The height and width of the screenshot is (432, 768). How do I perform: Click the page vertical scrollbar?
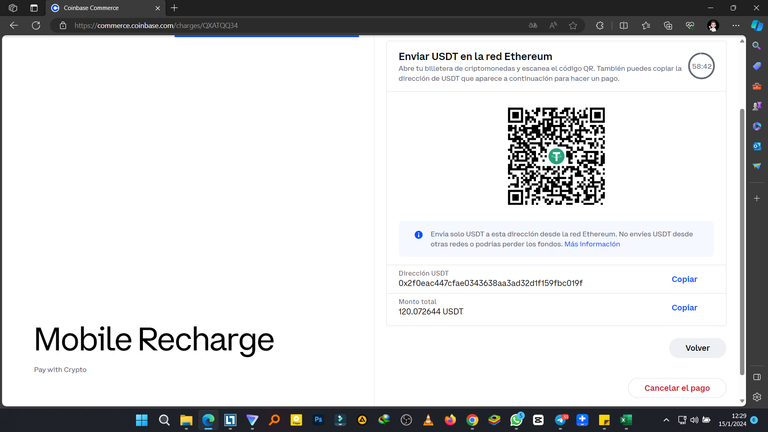pyautogui.click(x=742, y=240)
